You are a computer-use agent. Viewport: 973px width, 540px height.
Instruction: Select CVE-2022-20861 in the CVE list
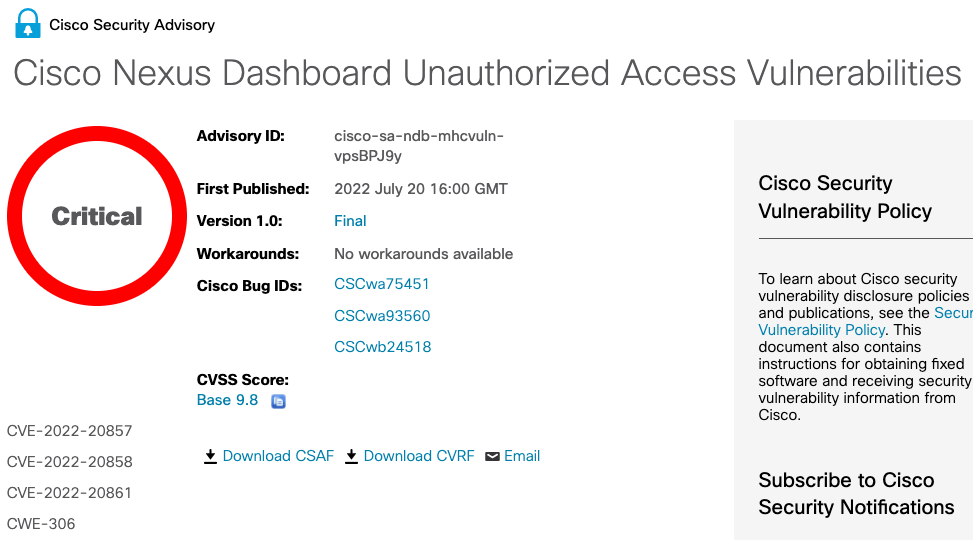[69, 493]
